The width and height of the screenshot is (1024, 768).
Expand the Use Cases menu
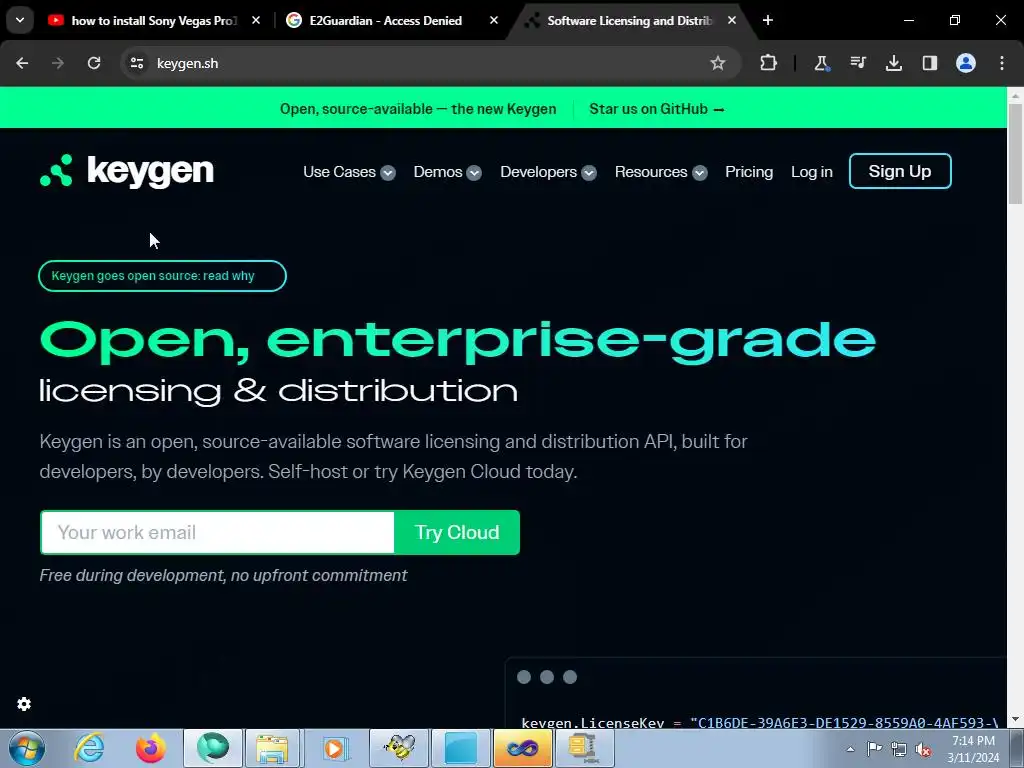point(349,172)
